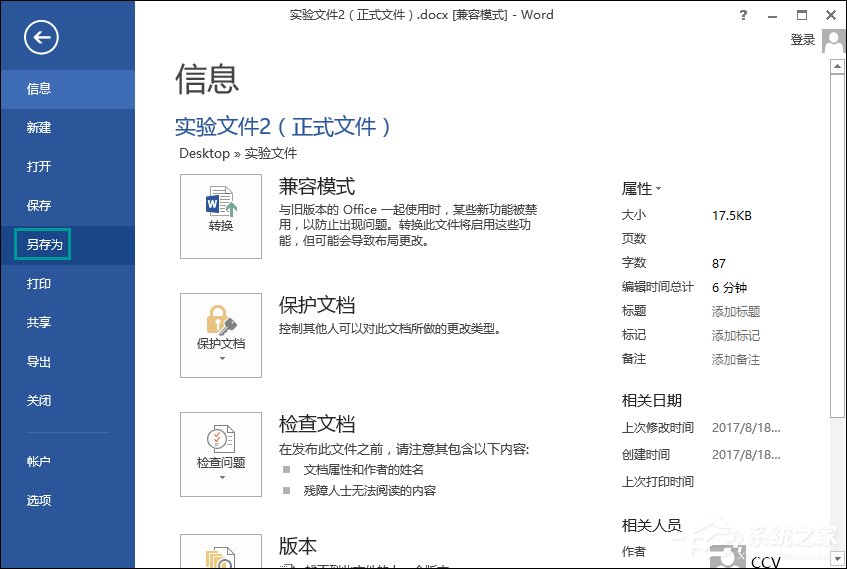Click Add a title field
Image resolution: width=847 pixels, height=569 pixels.
pos(735,311)
